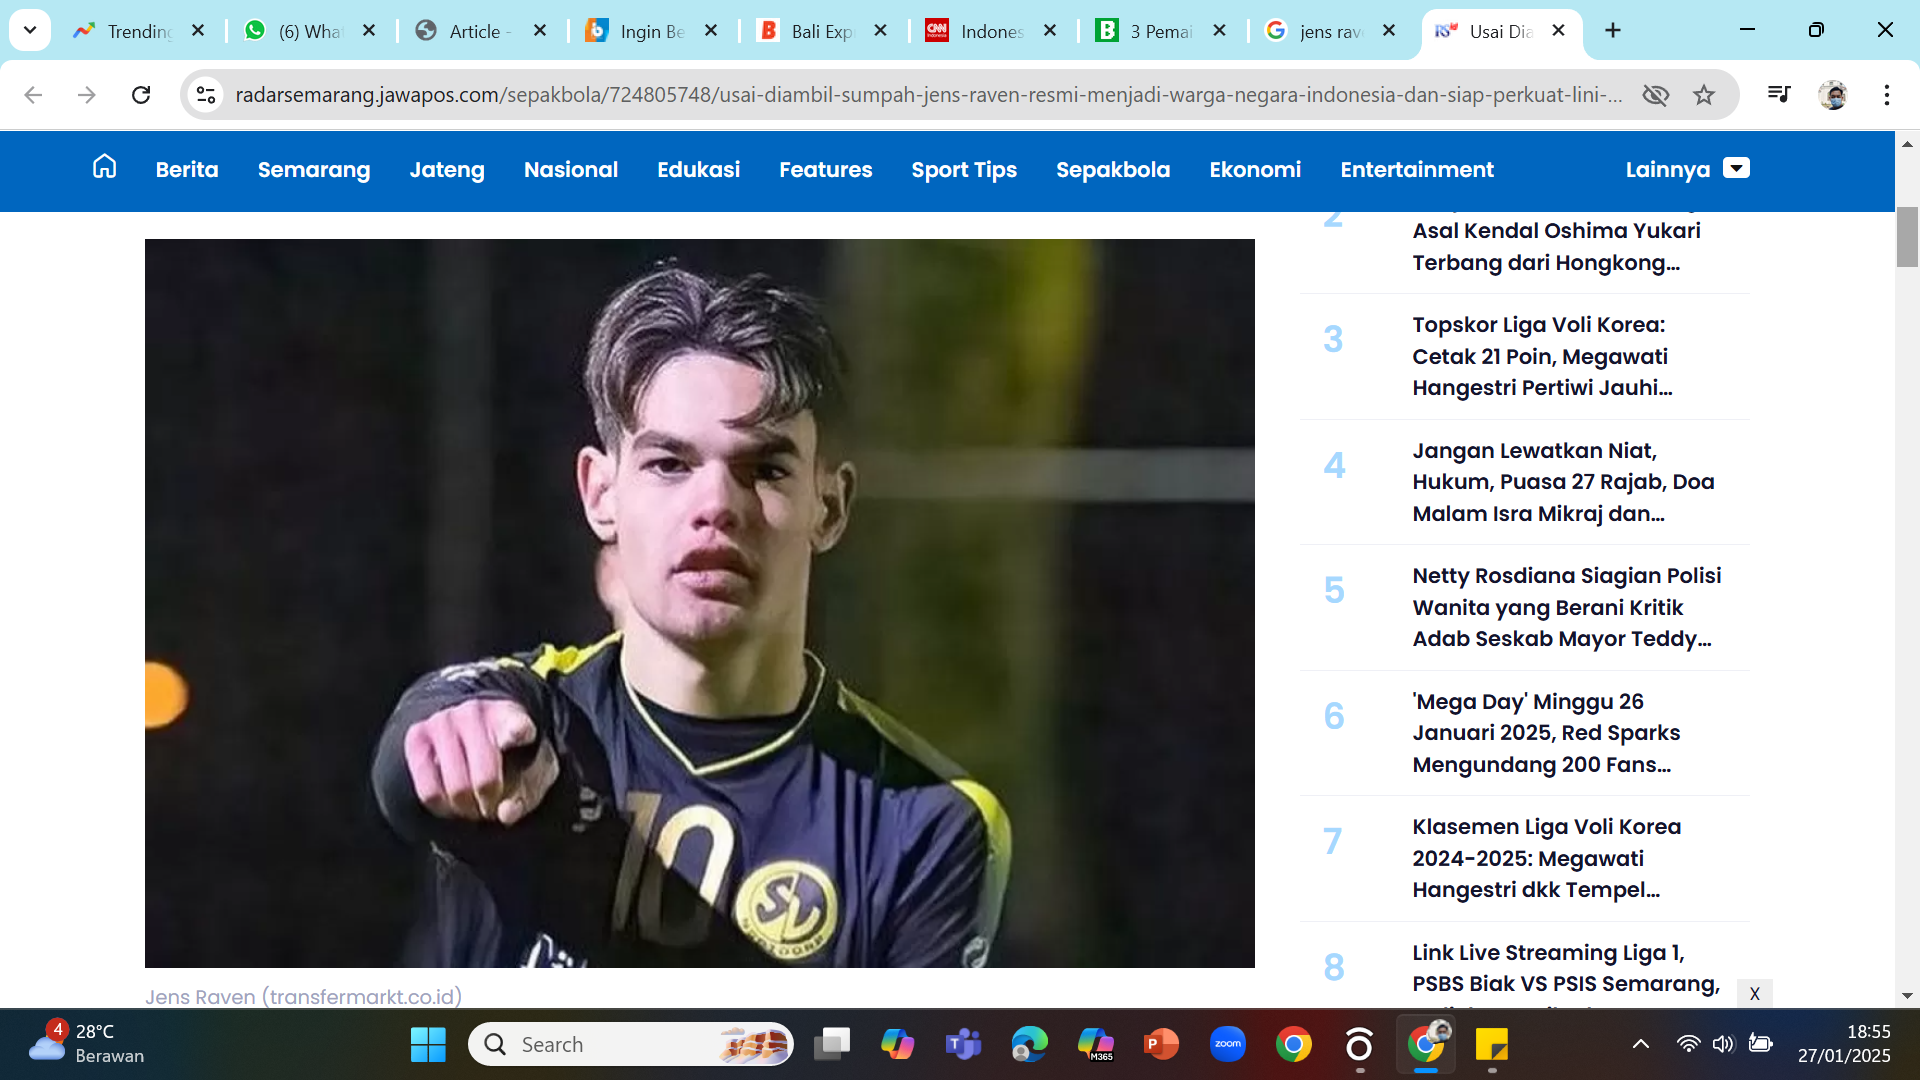
Task: Close the ad with the X button
Action: tap(1754, 993)
